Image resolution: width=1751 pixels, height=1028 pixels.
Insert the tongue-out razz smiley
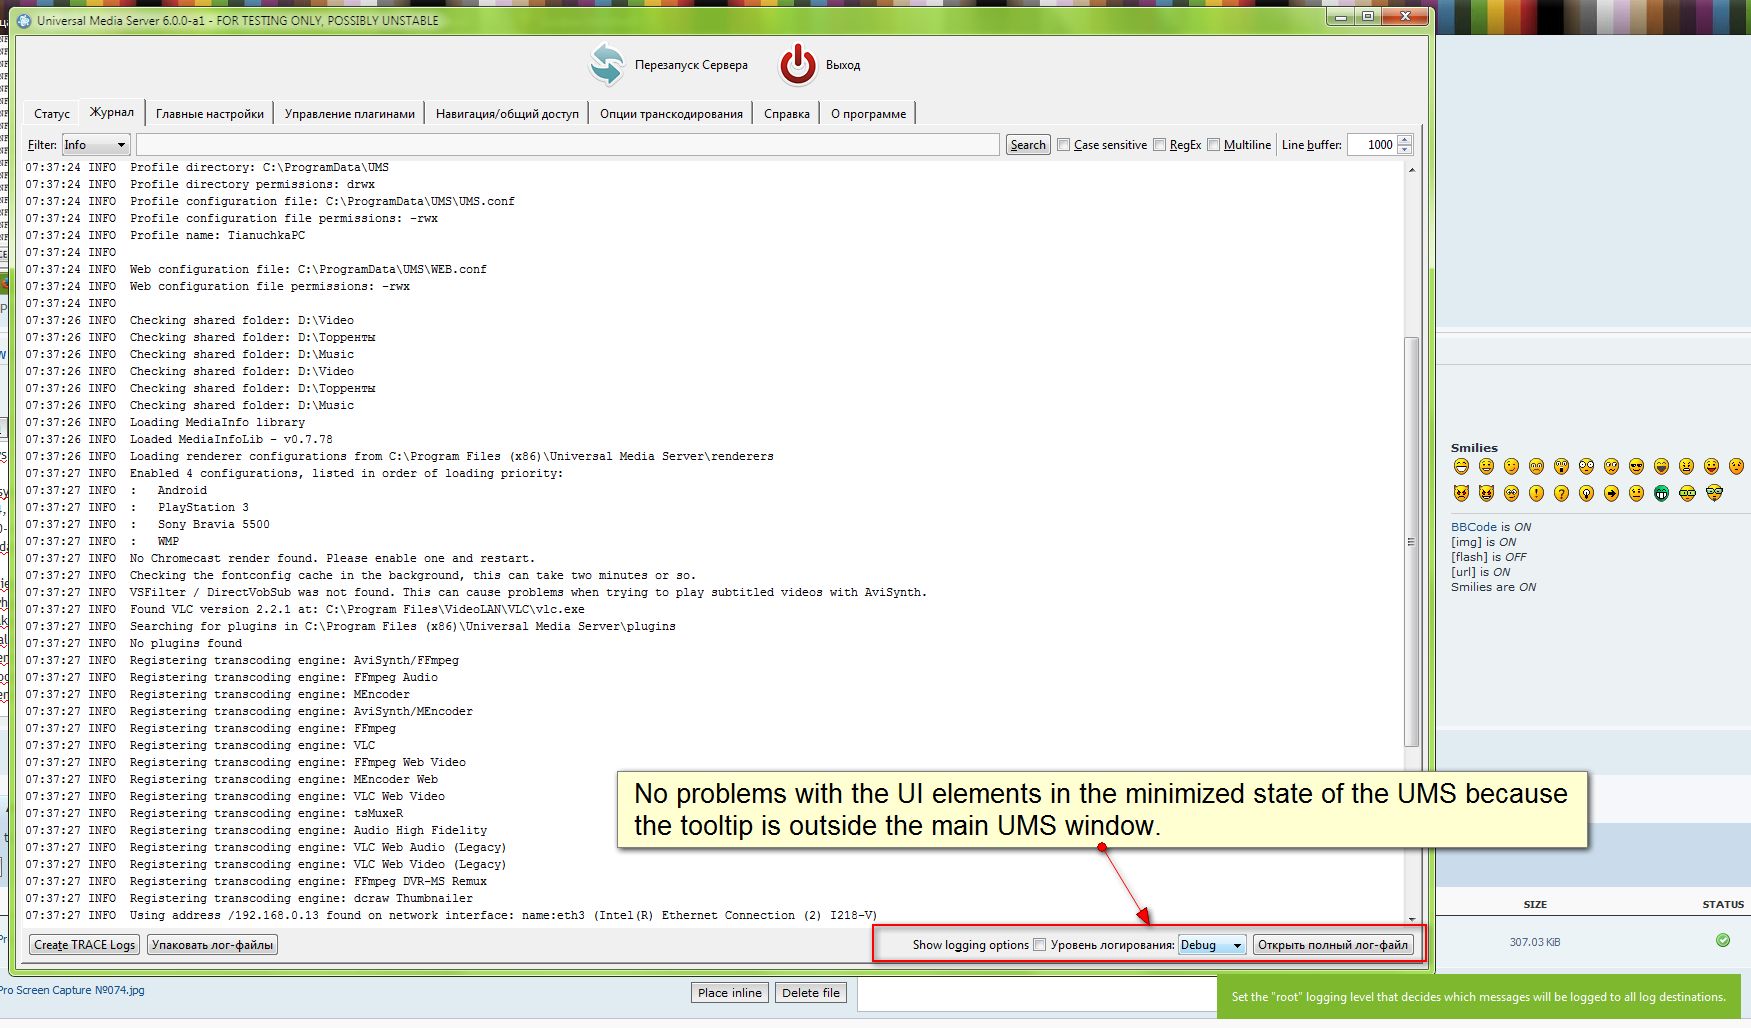1711,466
